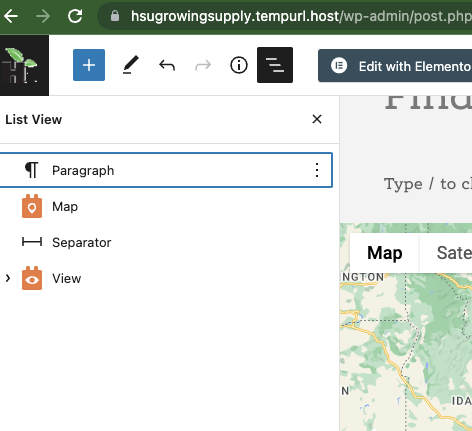Click the page title in editor canvas
The image size is (472, 431).
(x=428, y=103)
